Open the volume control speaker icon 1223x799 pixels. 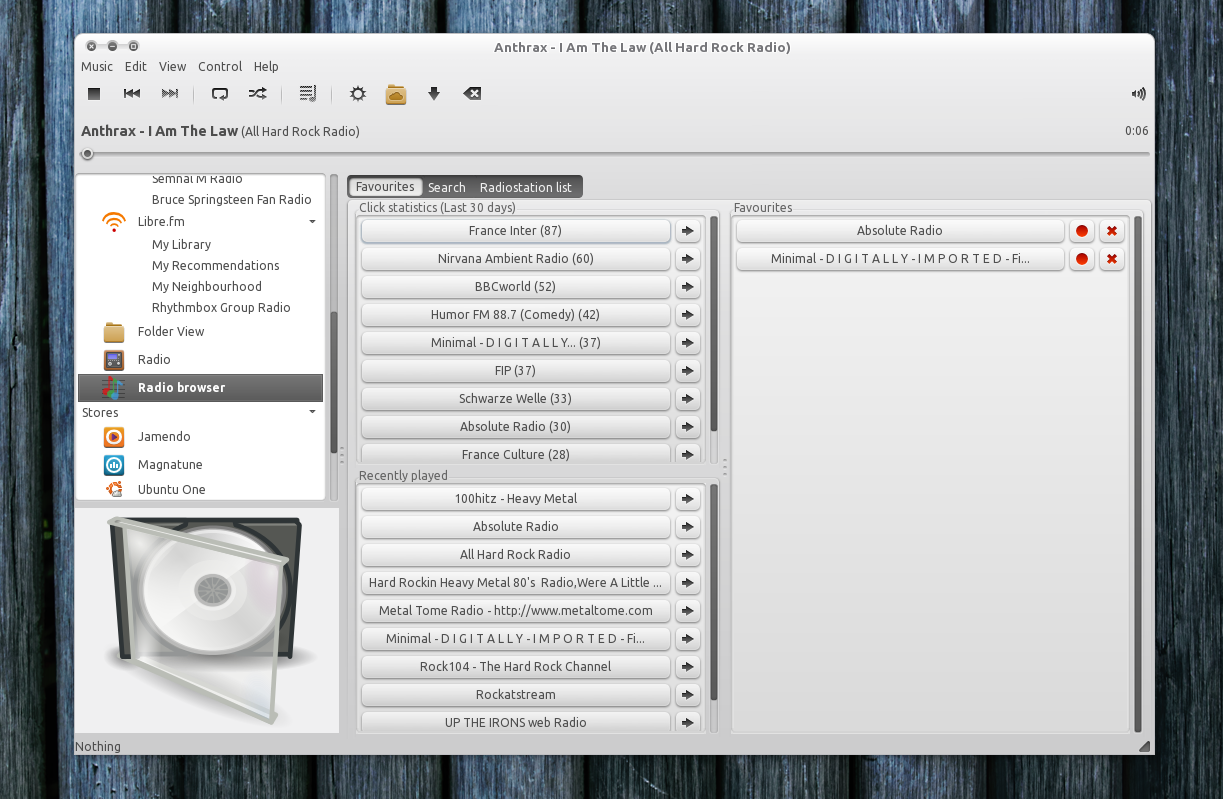tap(1138, 94)
